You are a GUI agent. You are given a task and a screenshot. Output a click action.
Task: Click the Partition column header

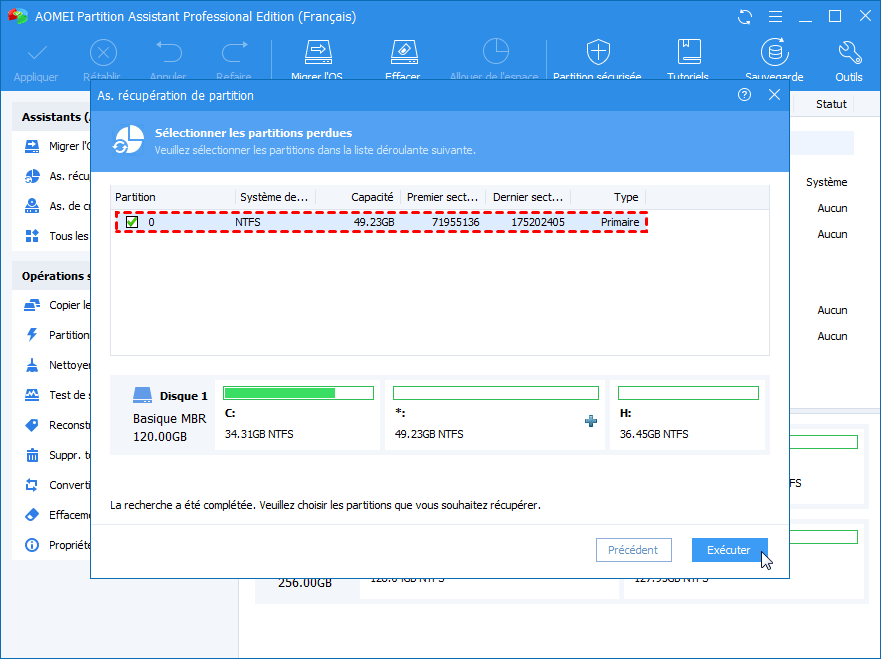coord(173,197)
